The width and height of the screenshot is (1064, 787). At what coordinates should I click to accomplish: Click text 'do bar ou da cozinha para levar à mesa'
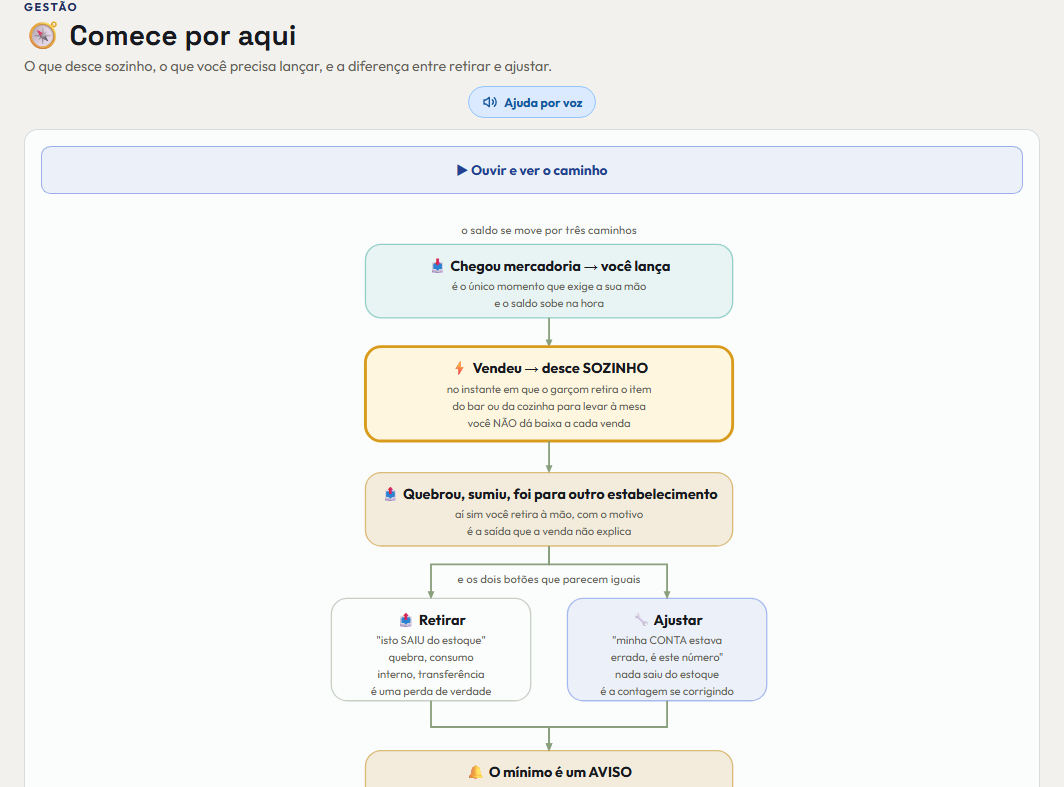click(x=549, y=406)
